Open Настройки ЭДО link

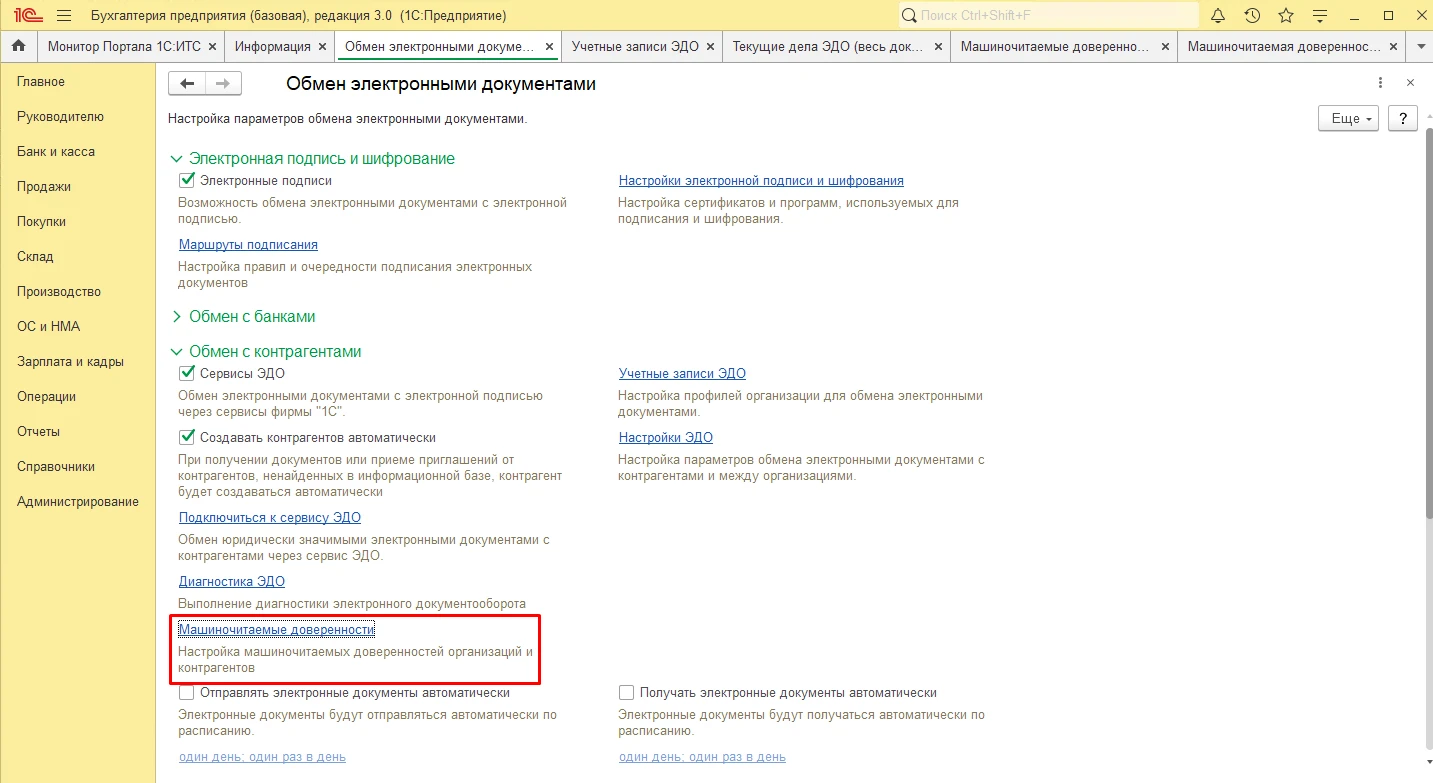click(x=666, y=438)
